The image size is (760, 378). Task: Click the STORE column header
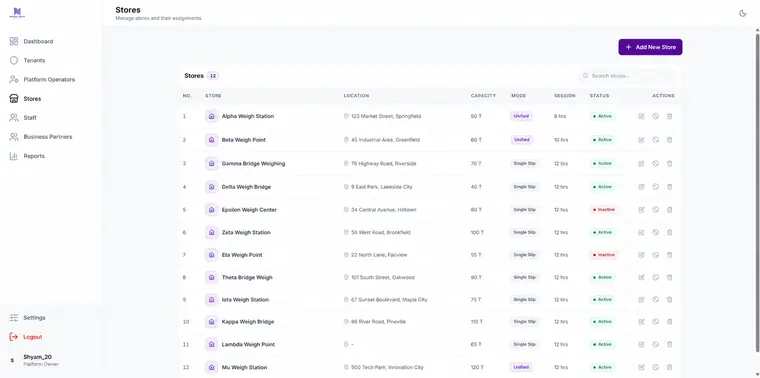click(213, 96)
